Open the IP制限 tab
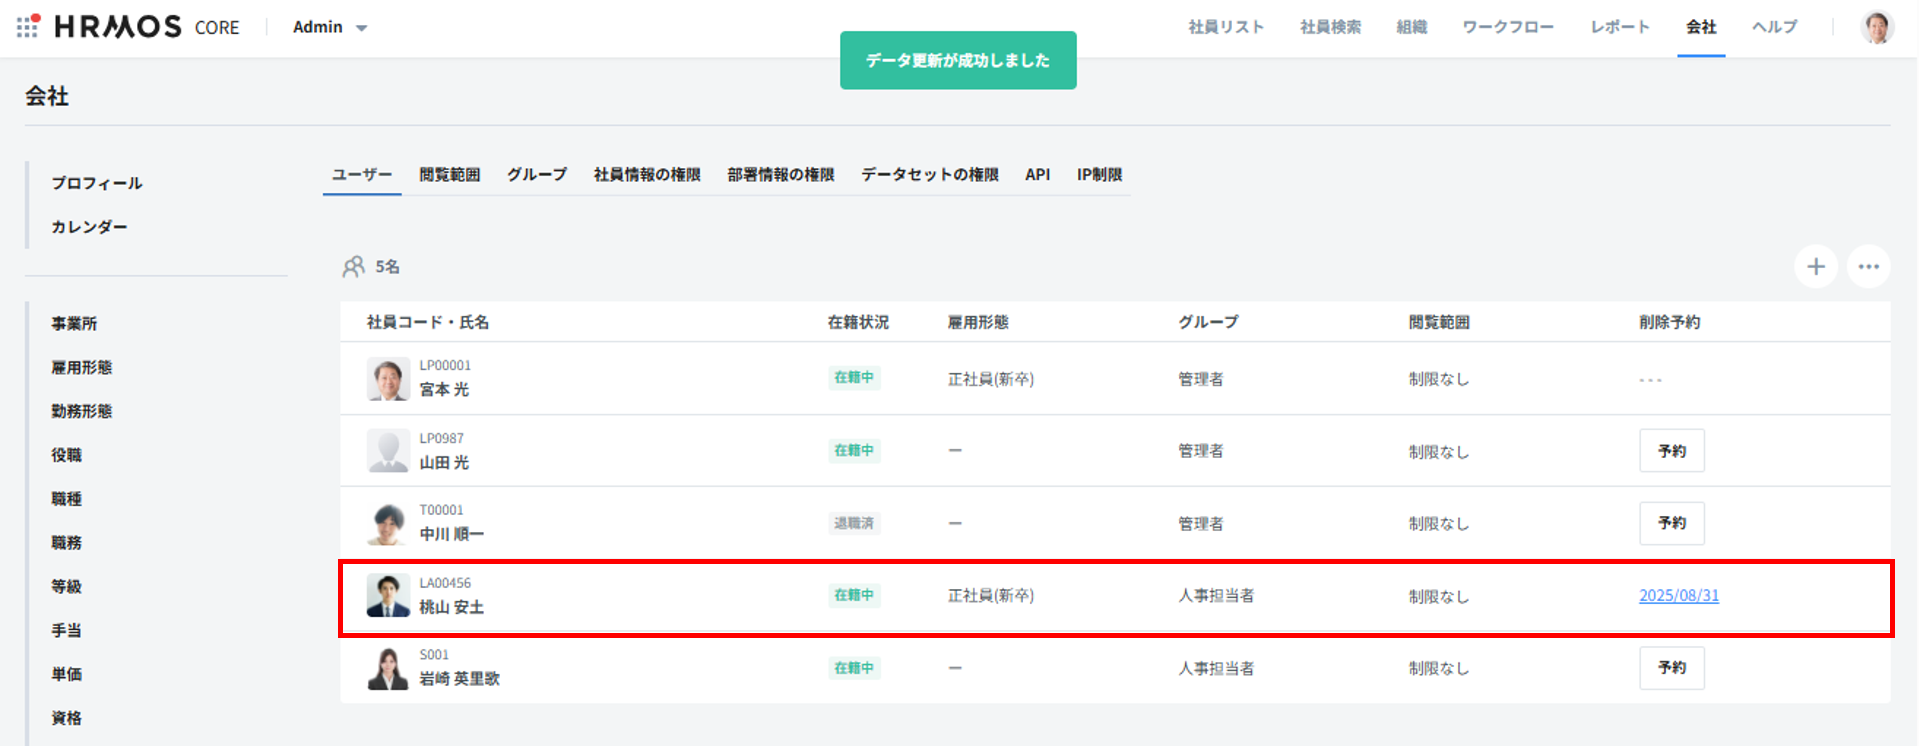The height and width of the screenshot is (746, 1919). (1099, 175)
